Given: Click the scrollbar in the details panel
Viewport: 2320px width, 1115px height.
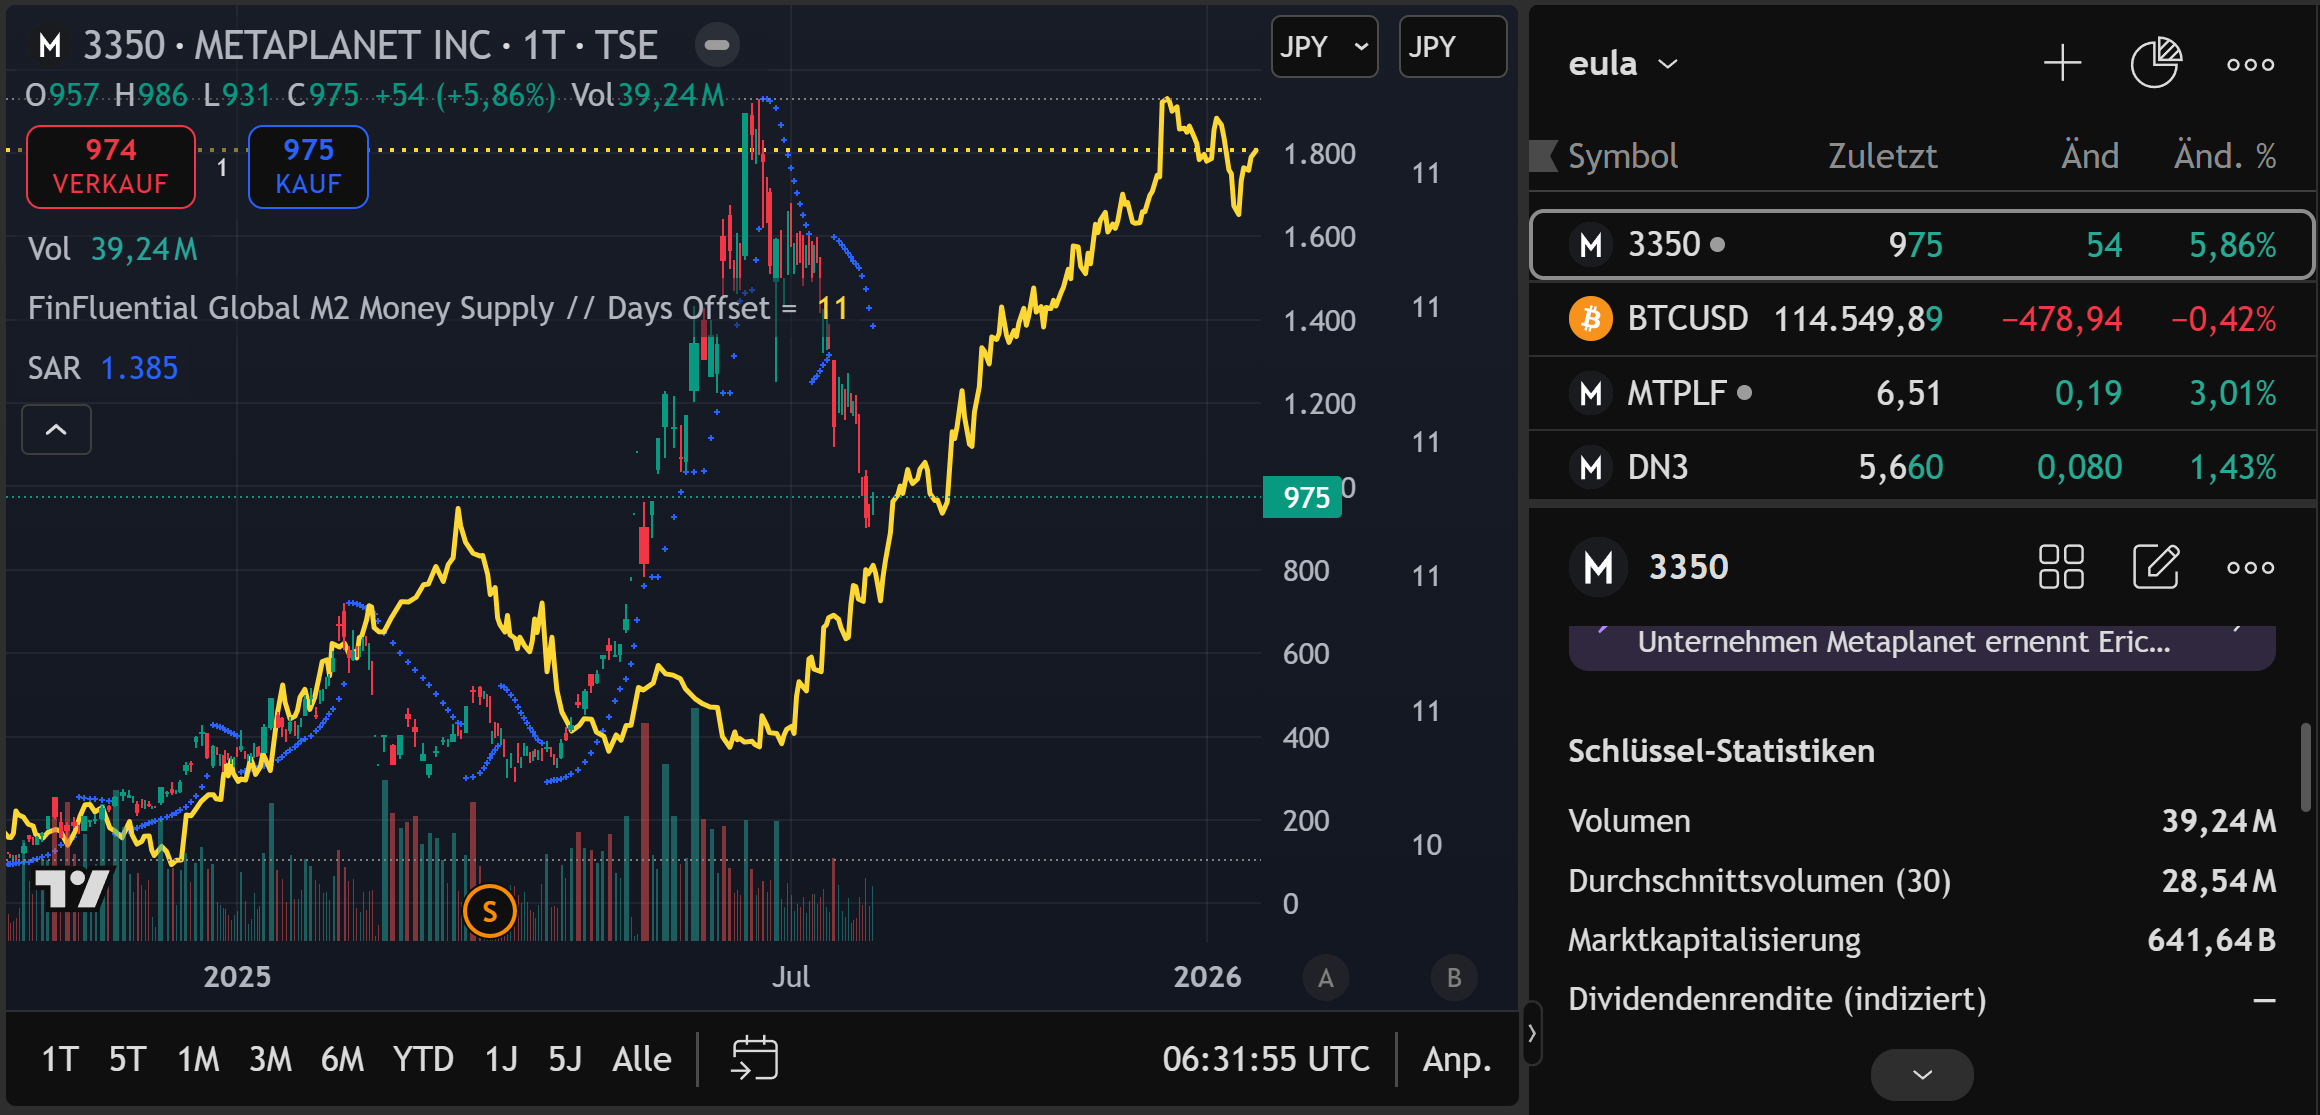Looking at the screenshot, I should point(2305,767).
